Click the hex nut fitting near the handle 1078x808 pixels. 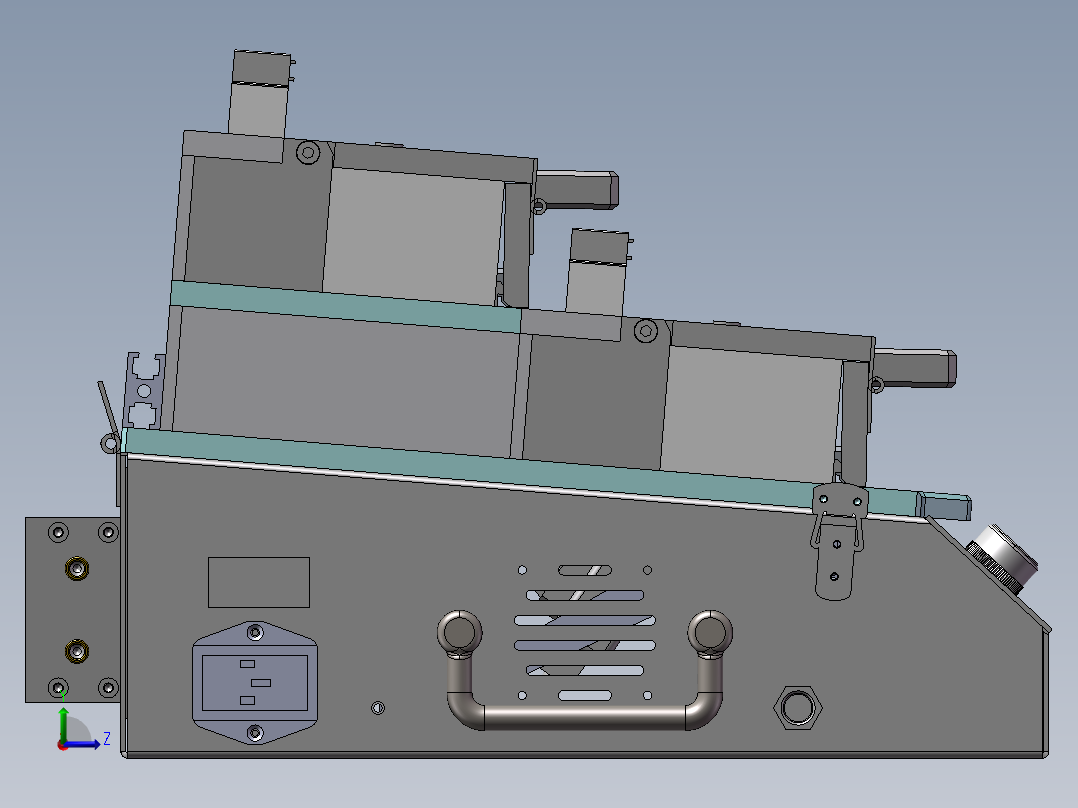coord(797,709)
